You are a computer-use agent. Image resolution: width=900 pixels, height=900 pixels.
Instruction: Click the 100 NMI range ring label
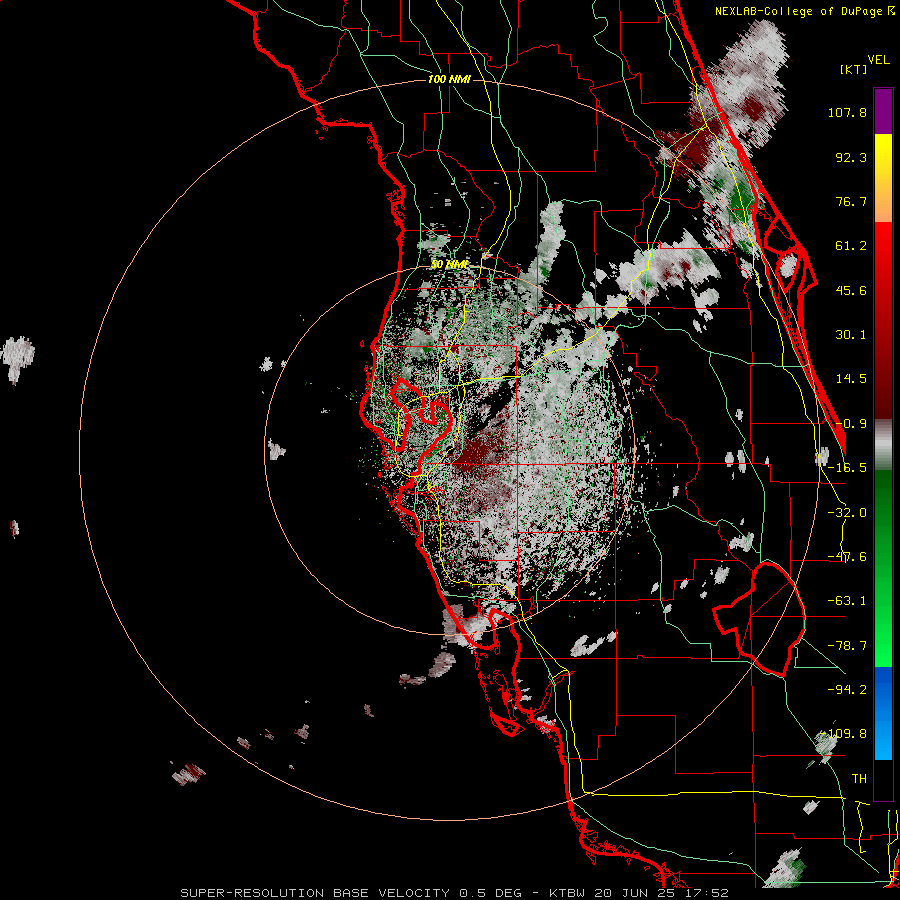[449, 79]
